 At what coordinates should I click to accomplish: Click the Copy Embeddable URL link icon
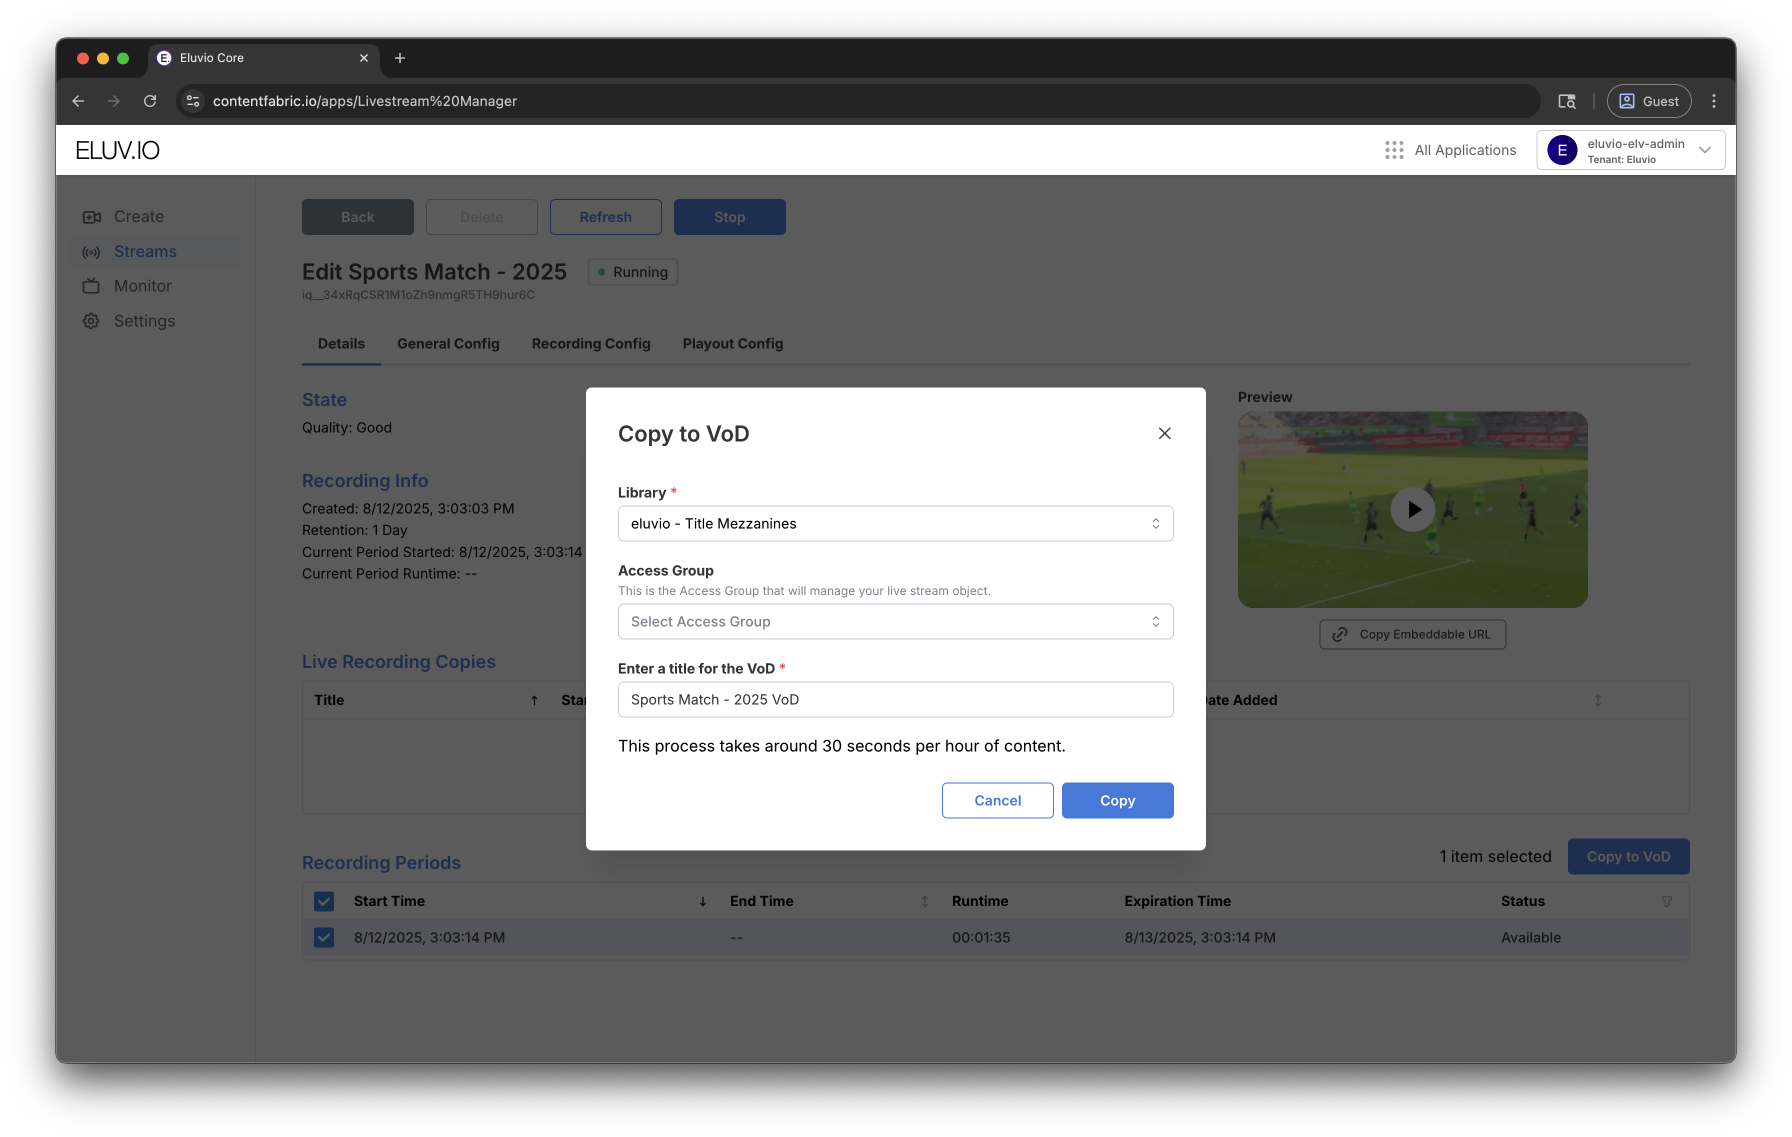(x=1340, y=635)
